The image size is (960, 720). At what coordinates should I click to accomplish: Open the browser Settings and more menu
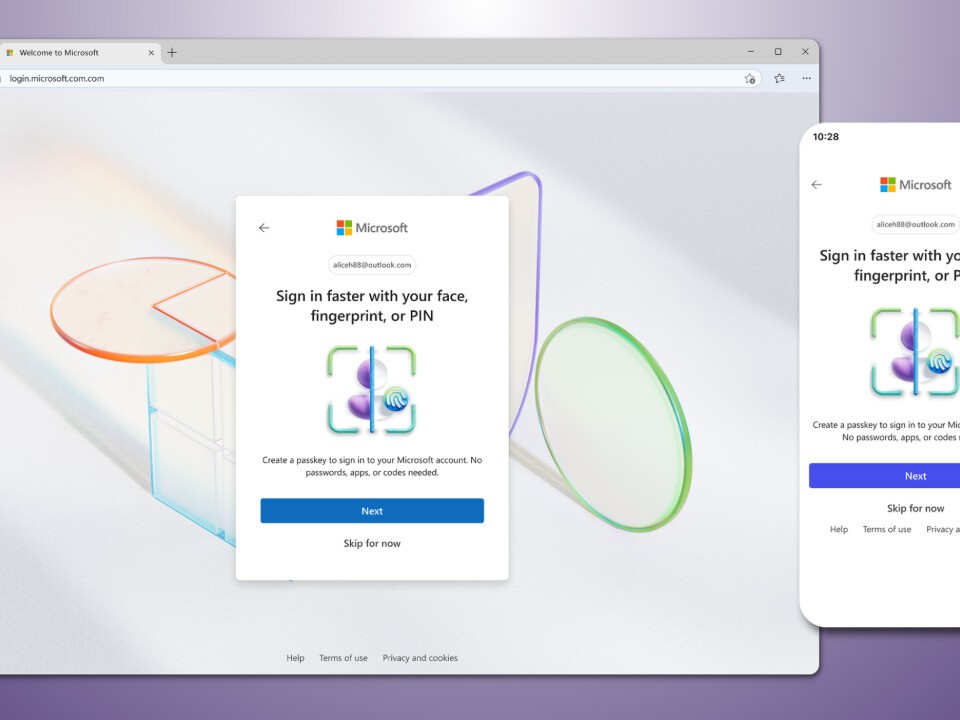(806, 78)
